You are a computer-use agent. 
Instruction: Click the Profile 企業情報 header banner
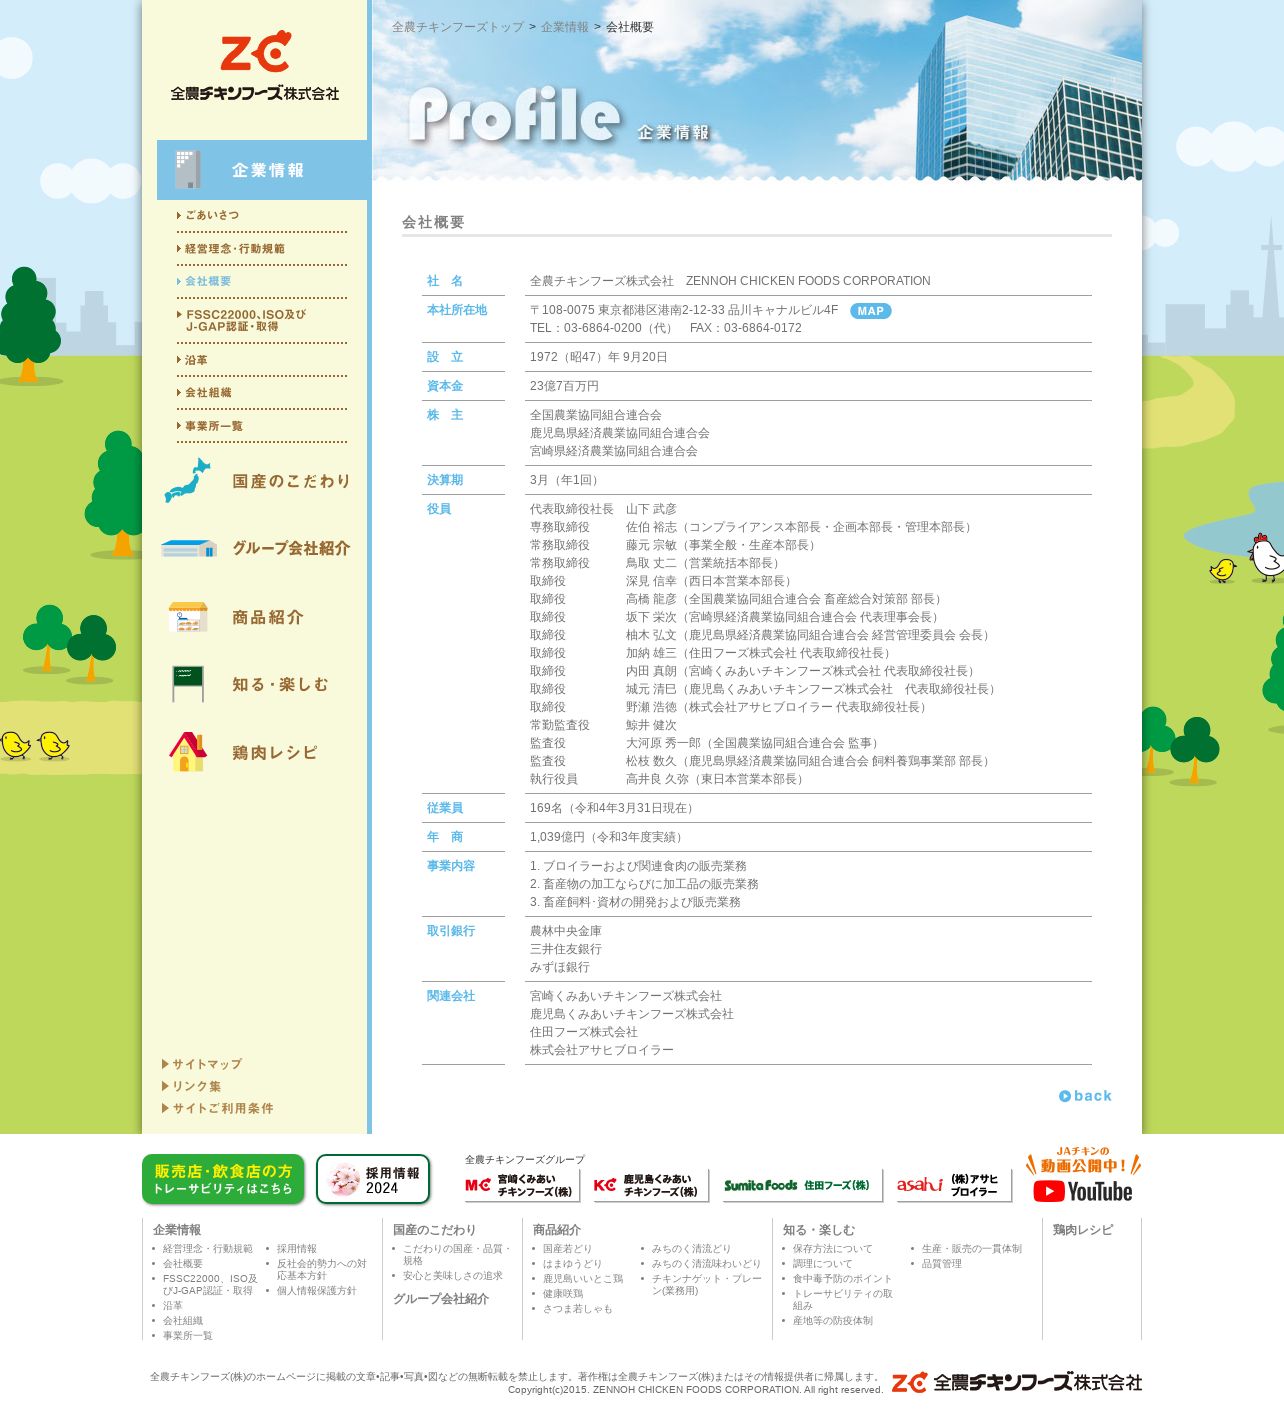757,91
